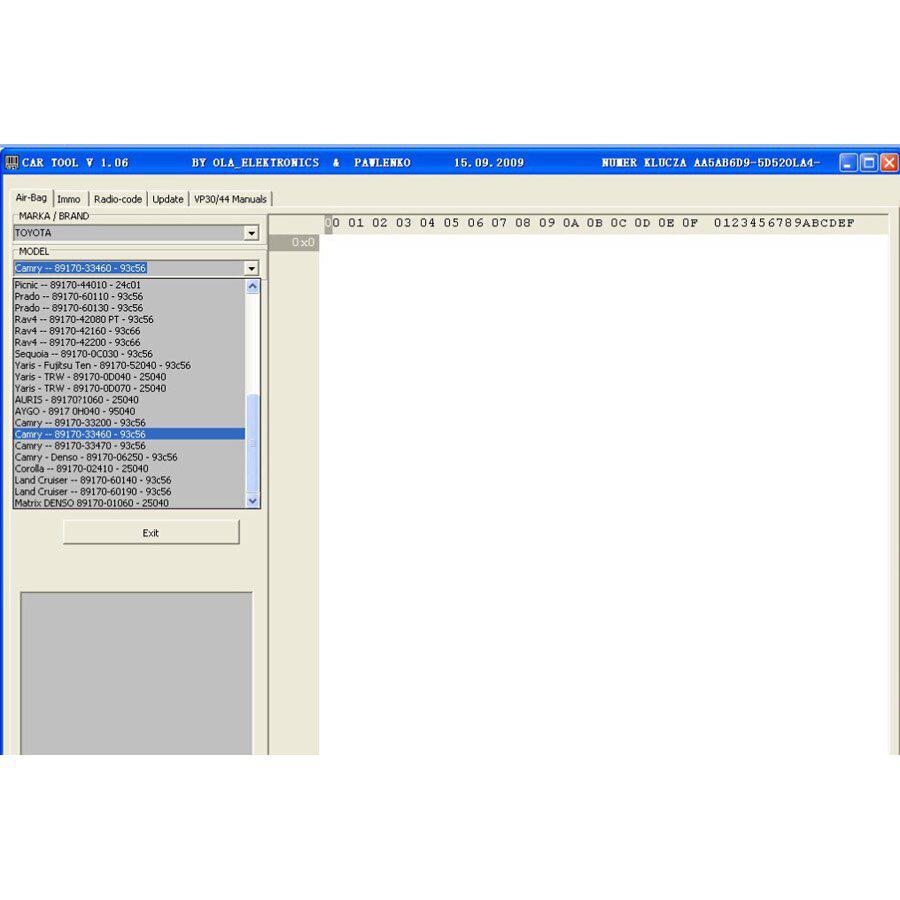Select Yaris - TRW - 89170-0D040 - 25040
Image resolution: width=900 pixels, height=900 pixels.
pyautogui.click(x=129, y=377)
